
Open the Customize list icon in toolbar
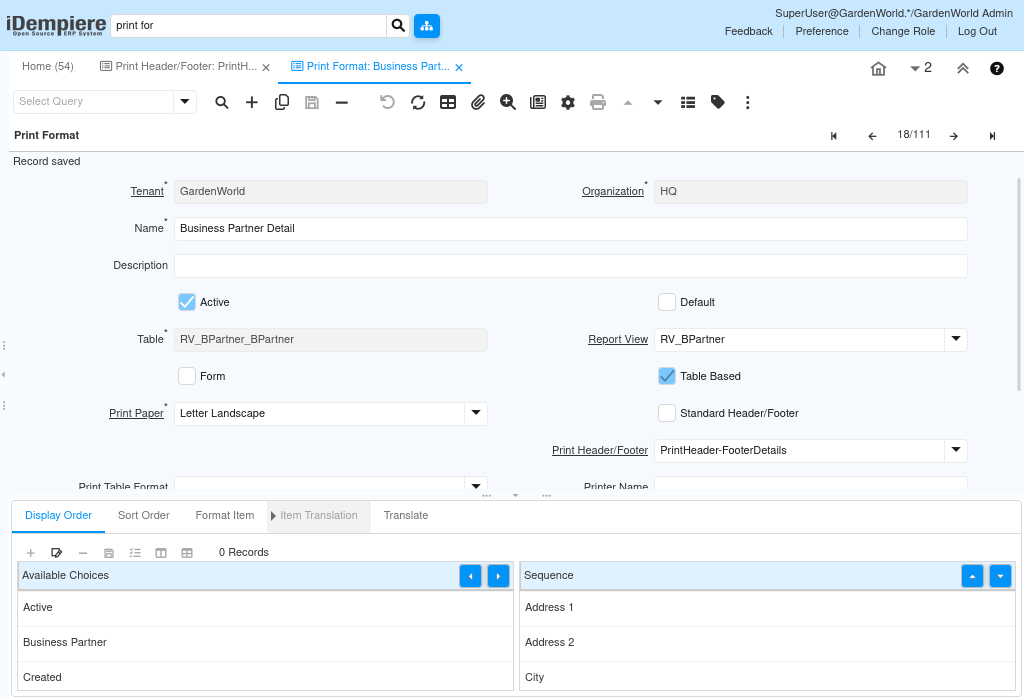[x=688, y=103]
